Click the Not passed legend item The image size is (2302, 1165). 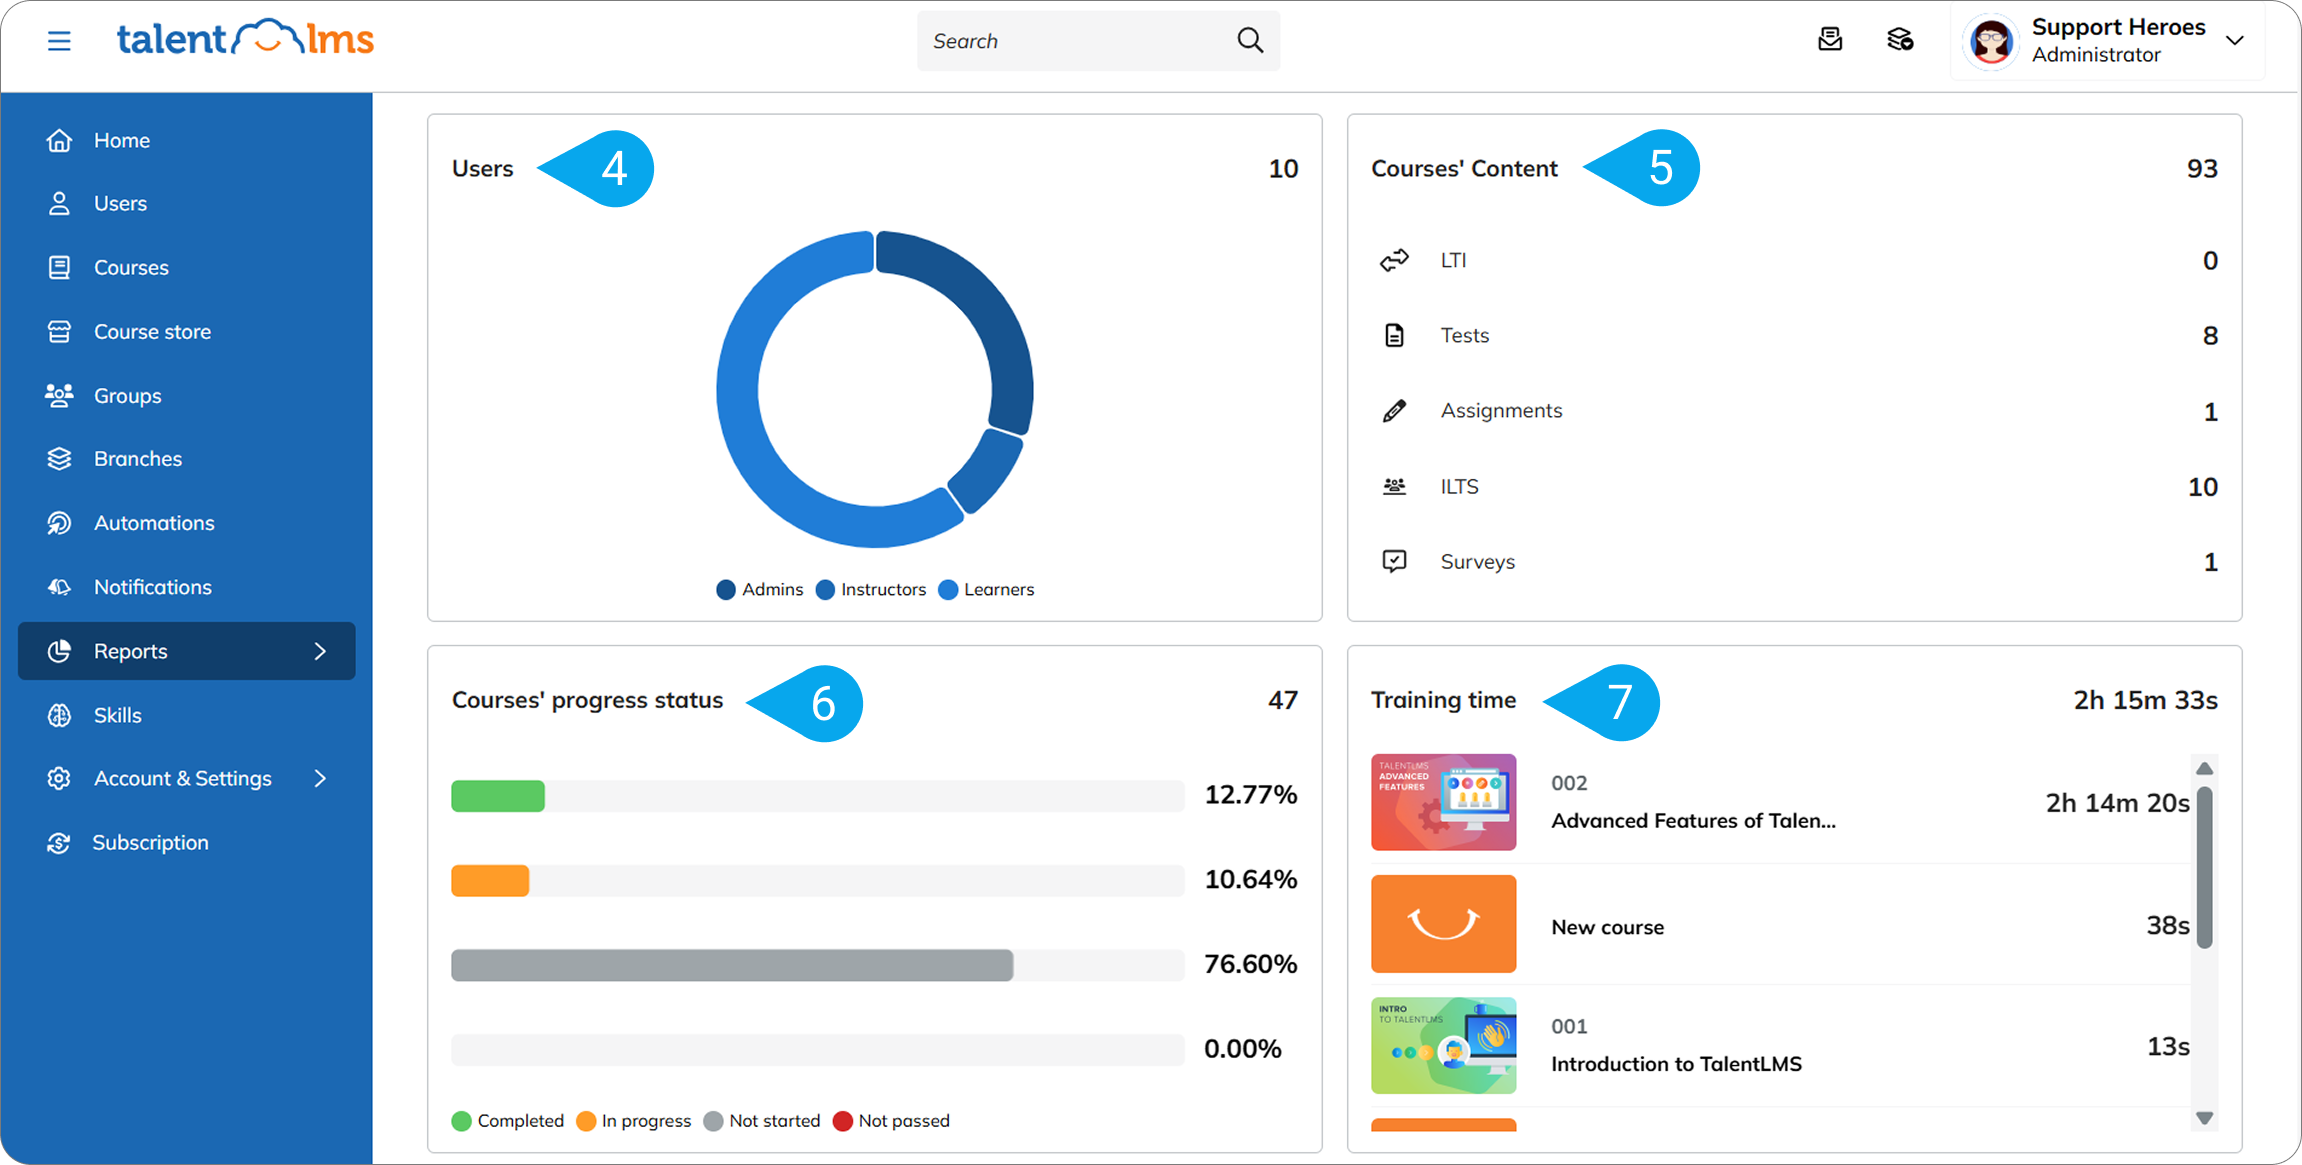click(891, 1121)
